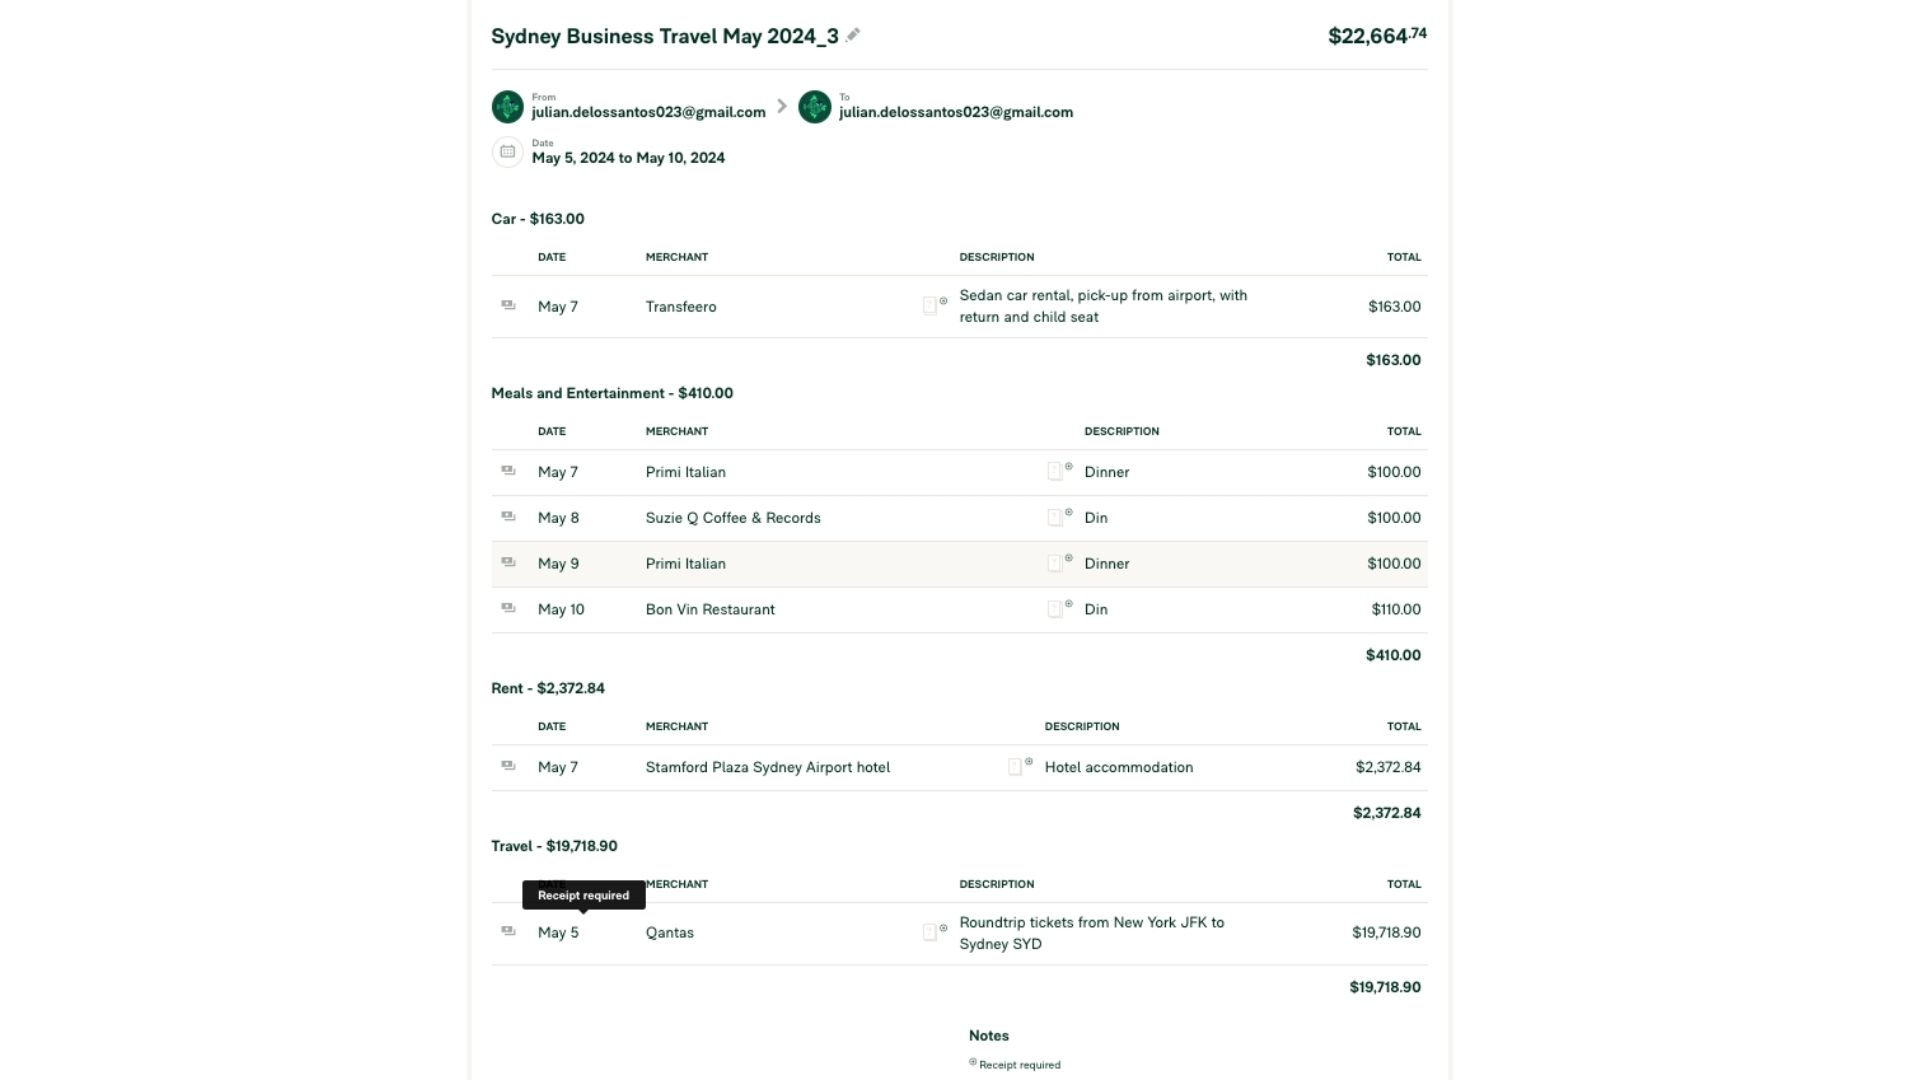Click the chevron arrow between From and To
The image size is (1920, 1080).
(x=782, y=106)
